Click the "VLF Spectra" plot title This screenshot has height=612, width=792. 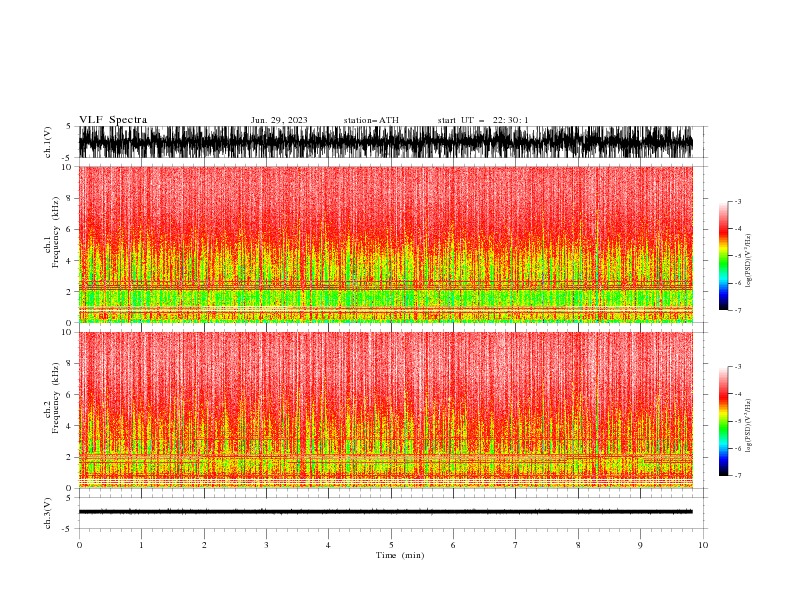tap(113, 120)
